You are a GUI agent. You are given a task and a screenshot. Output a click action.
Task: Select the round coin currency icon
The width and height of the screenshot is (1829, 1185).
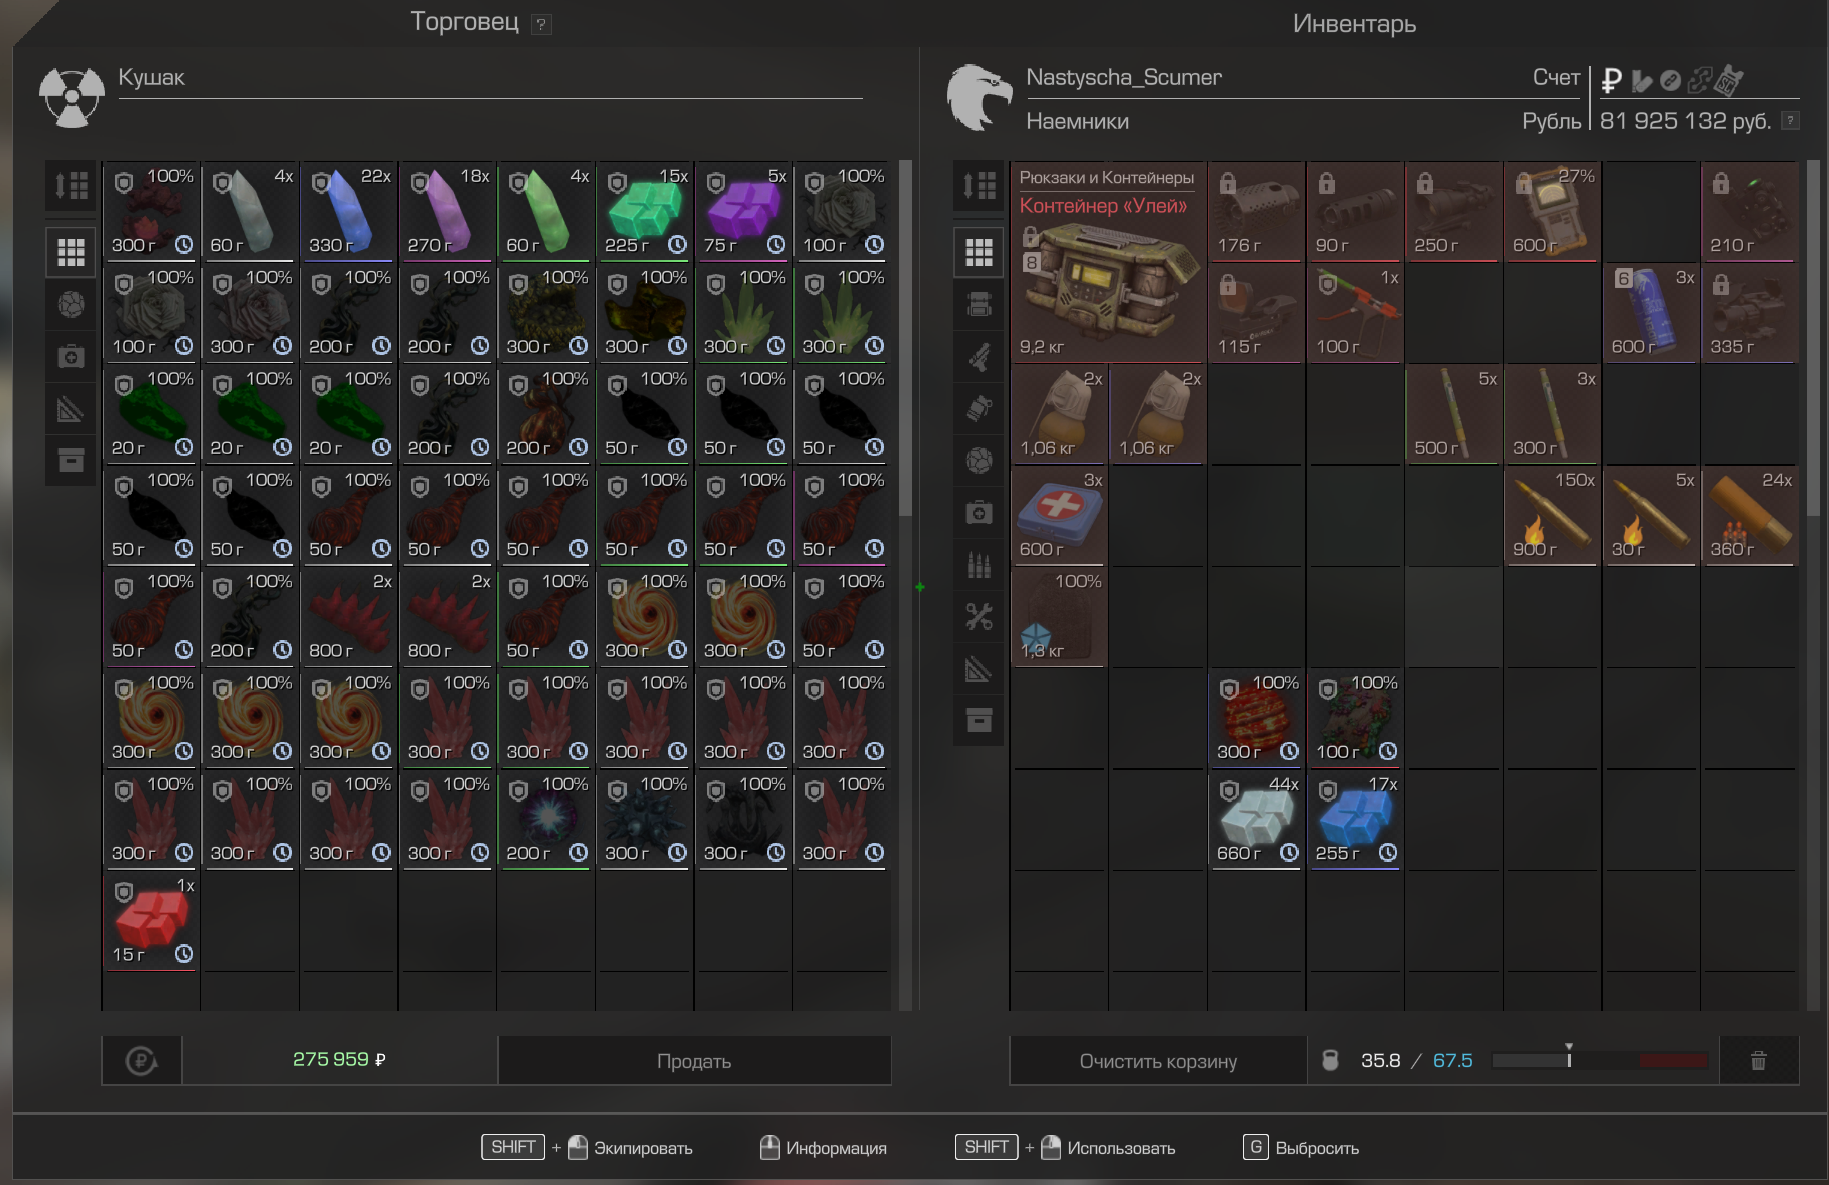[x=1670, y=80]
